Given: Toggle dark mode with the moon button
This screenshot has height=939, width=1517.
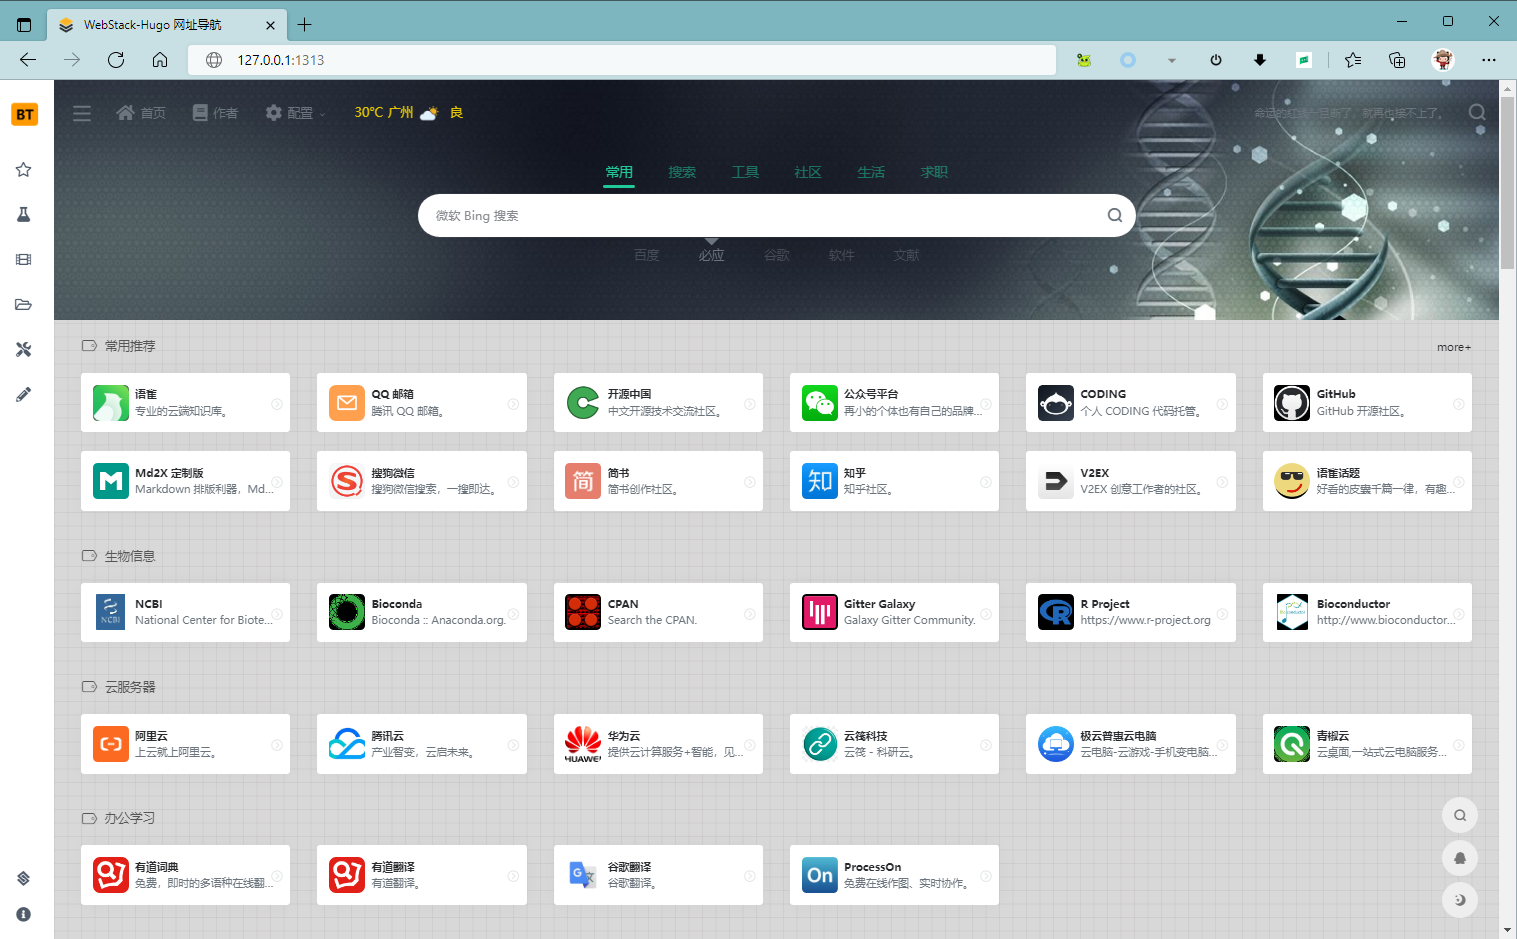Looking at the screenshot, I should (1459, 900).
